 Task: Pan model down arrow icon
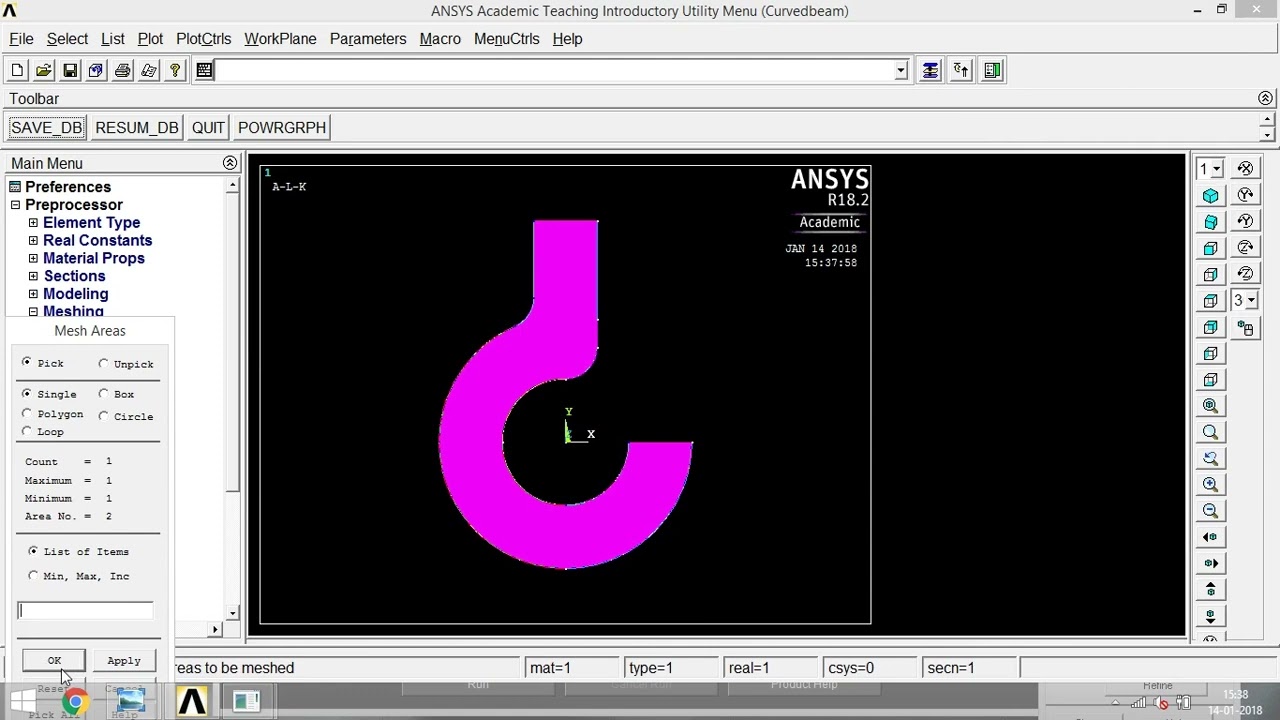[1211, 615]
